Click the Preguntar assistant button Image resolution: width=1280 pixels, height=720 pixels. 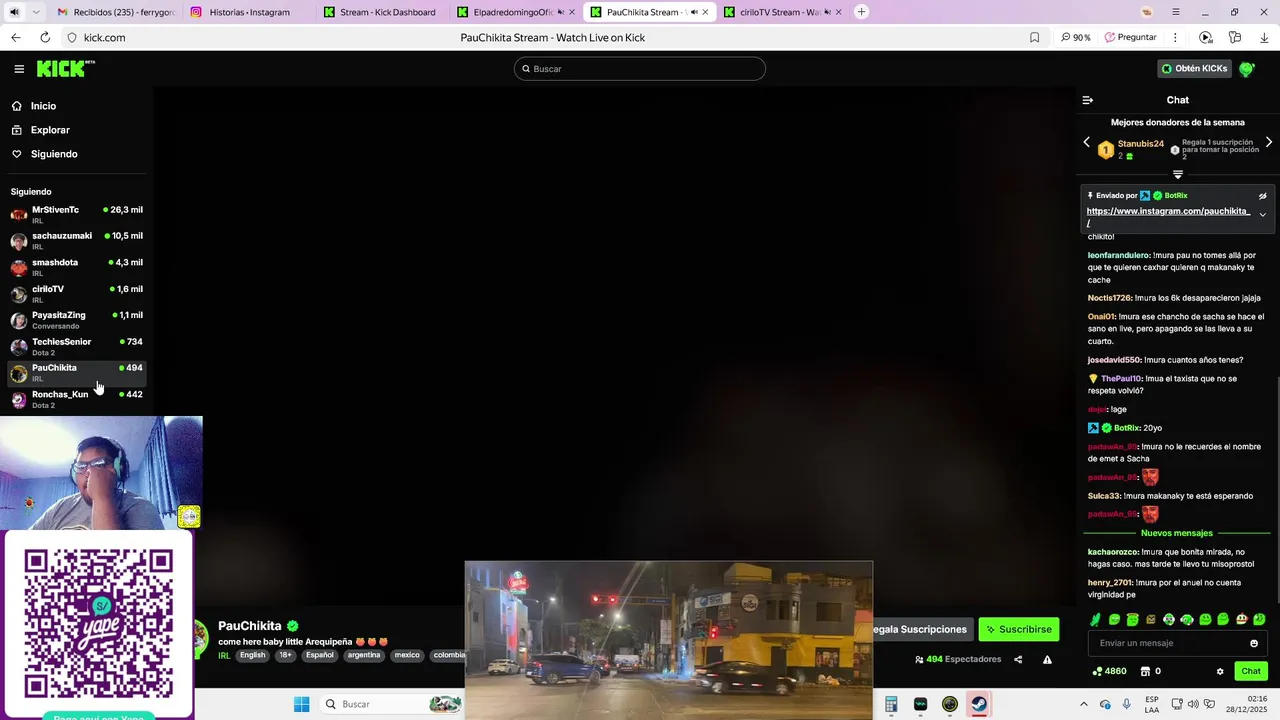(x=1131, y=38)
